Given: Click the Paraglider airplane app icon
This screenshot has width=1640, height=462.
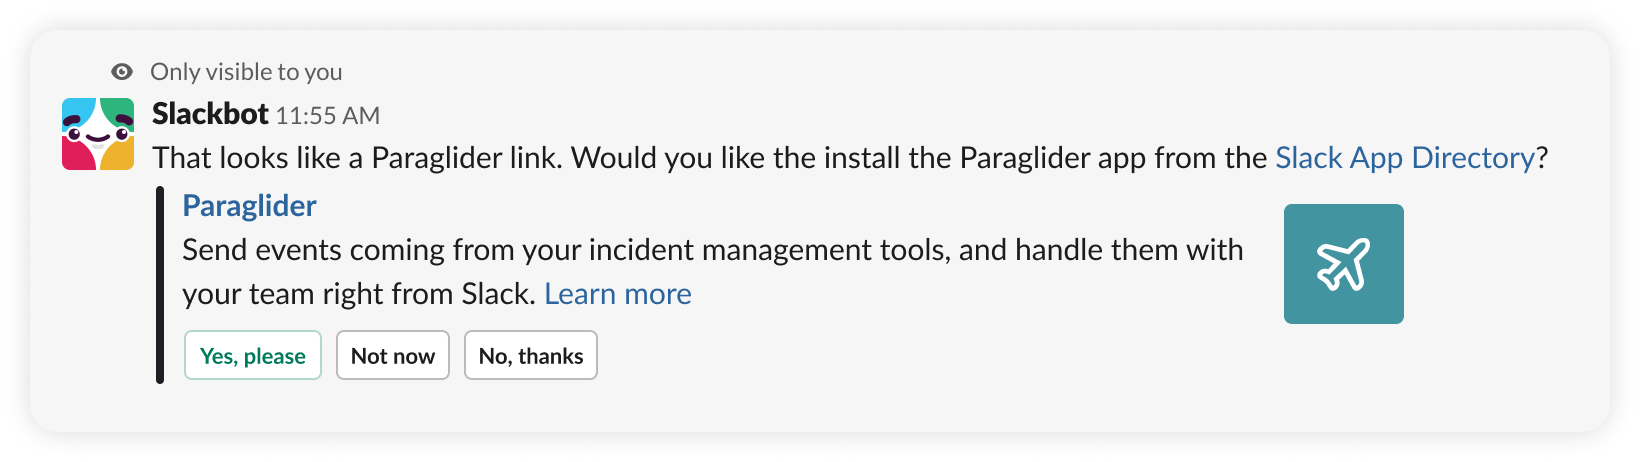Looking at the screenshot, I should (1343, 264).
